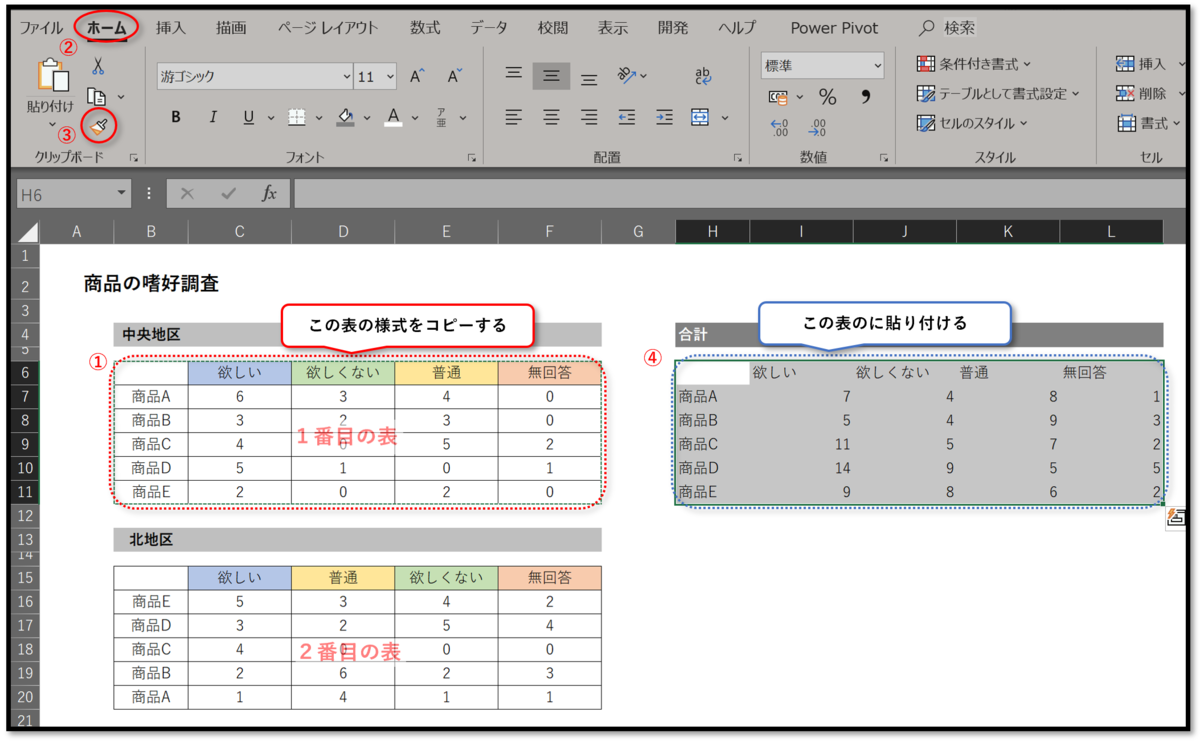Screen dimensions: 1200x742
Task: Toggle Bold formatting
Action: [x=176, y=116]
